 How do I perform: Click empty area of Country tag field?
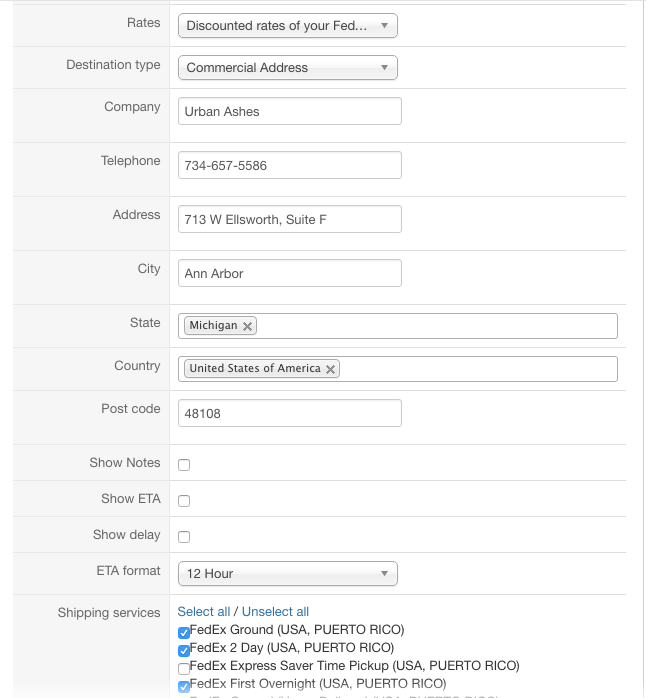point(480,369)
